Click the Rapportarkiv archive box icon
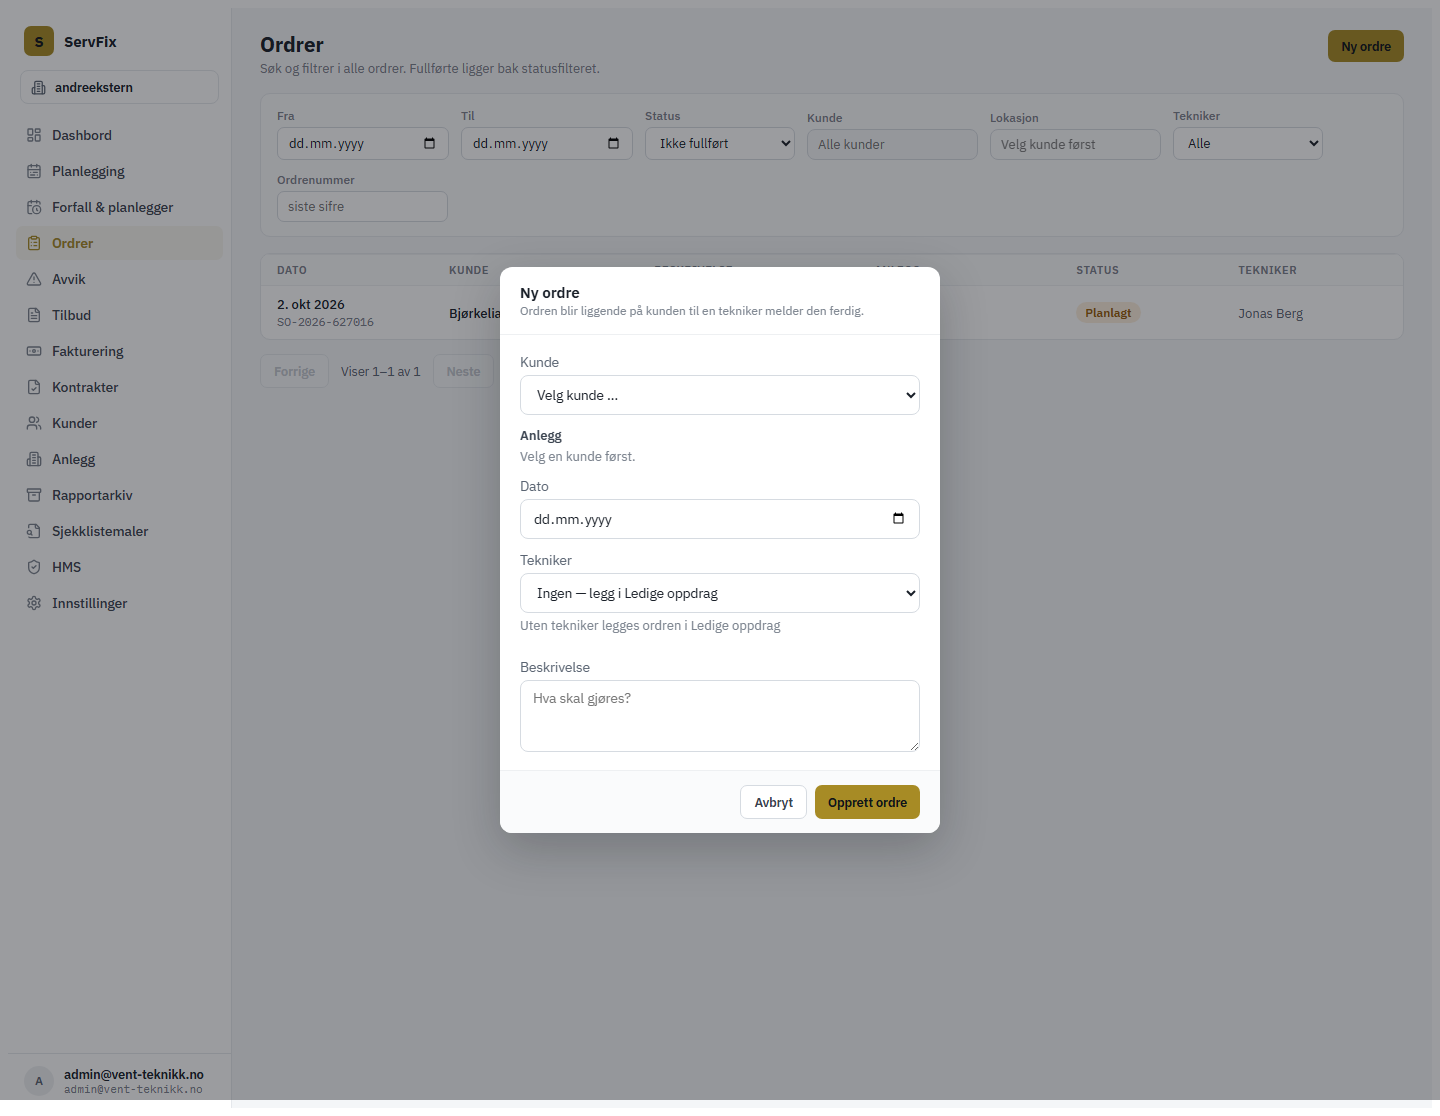The image size is (1440, 1116). (34, 495)
